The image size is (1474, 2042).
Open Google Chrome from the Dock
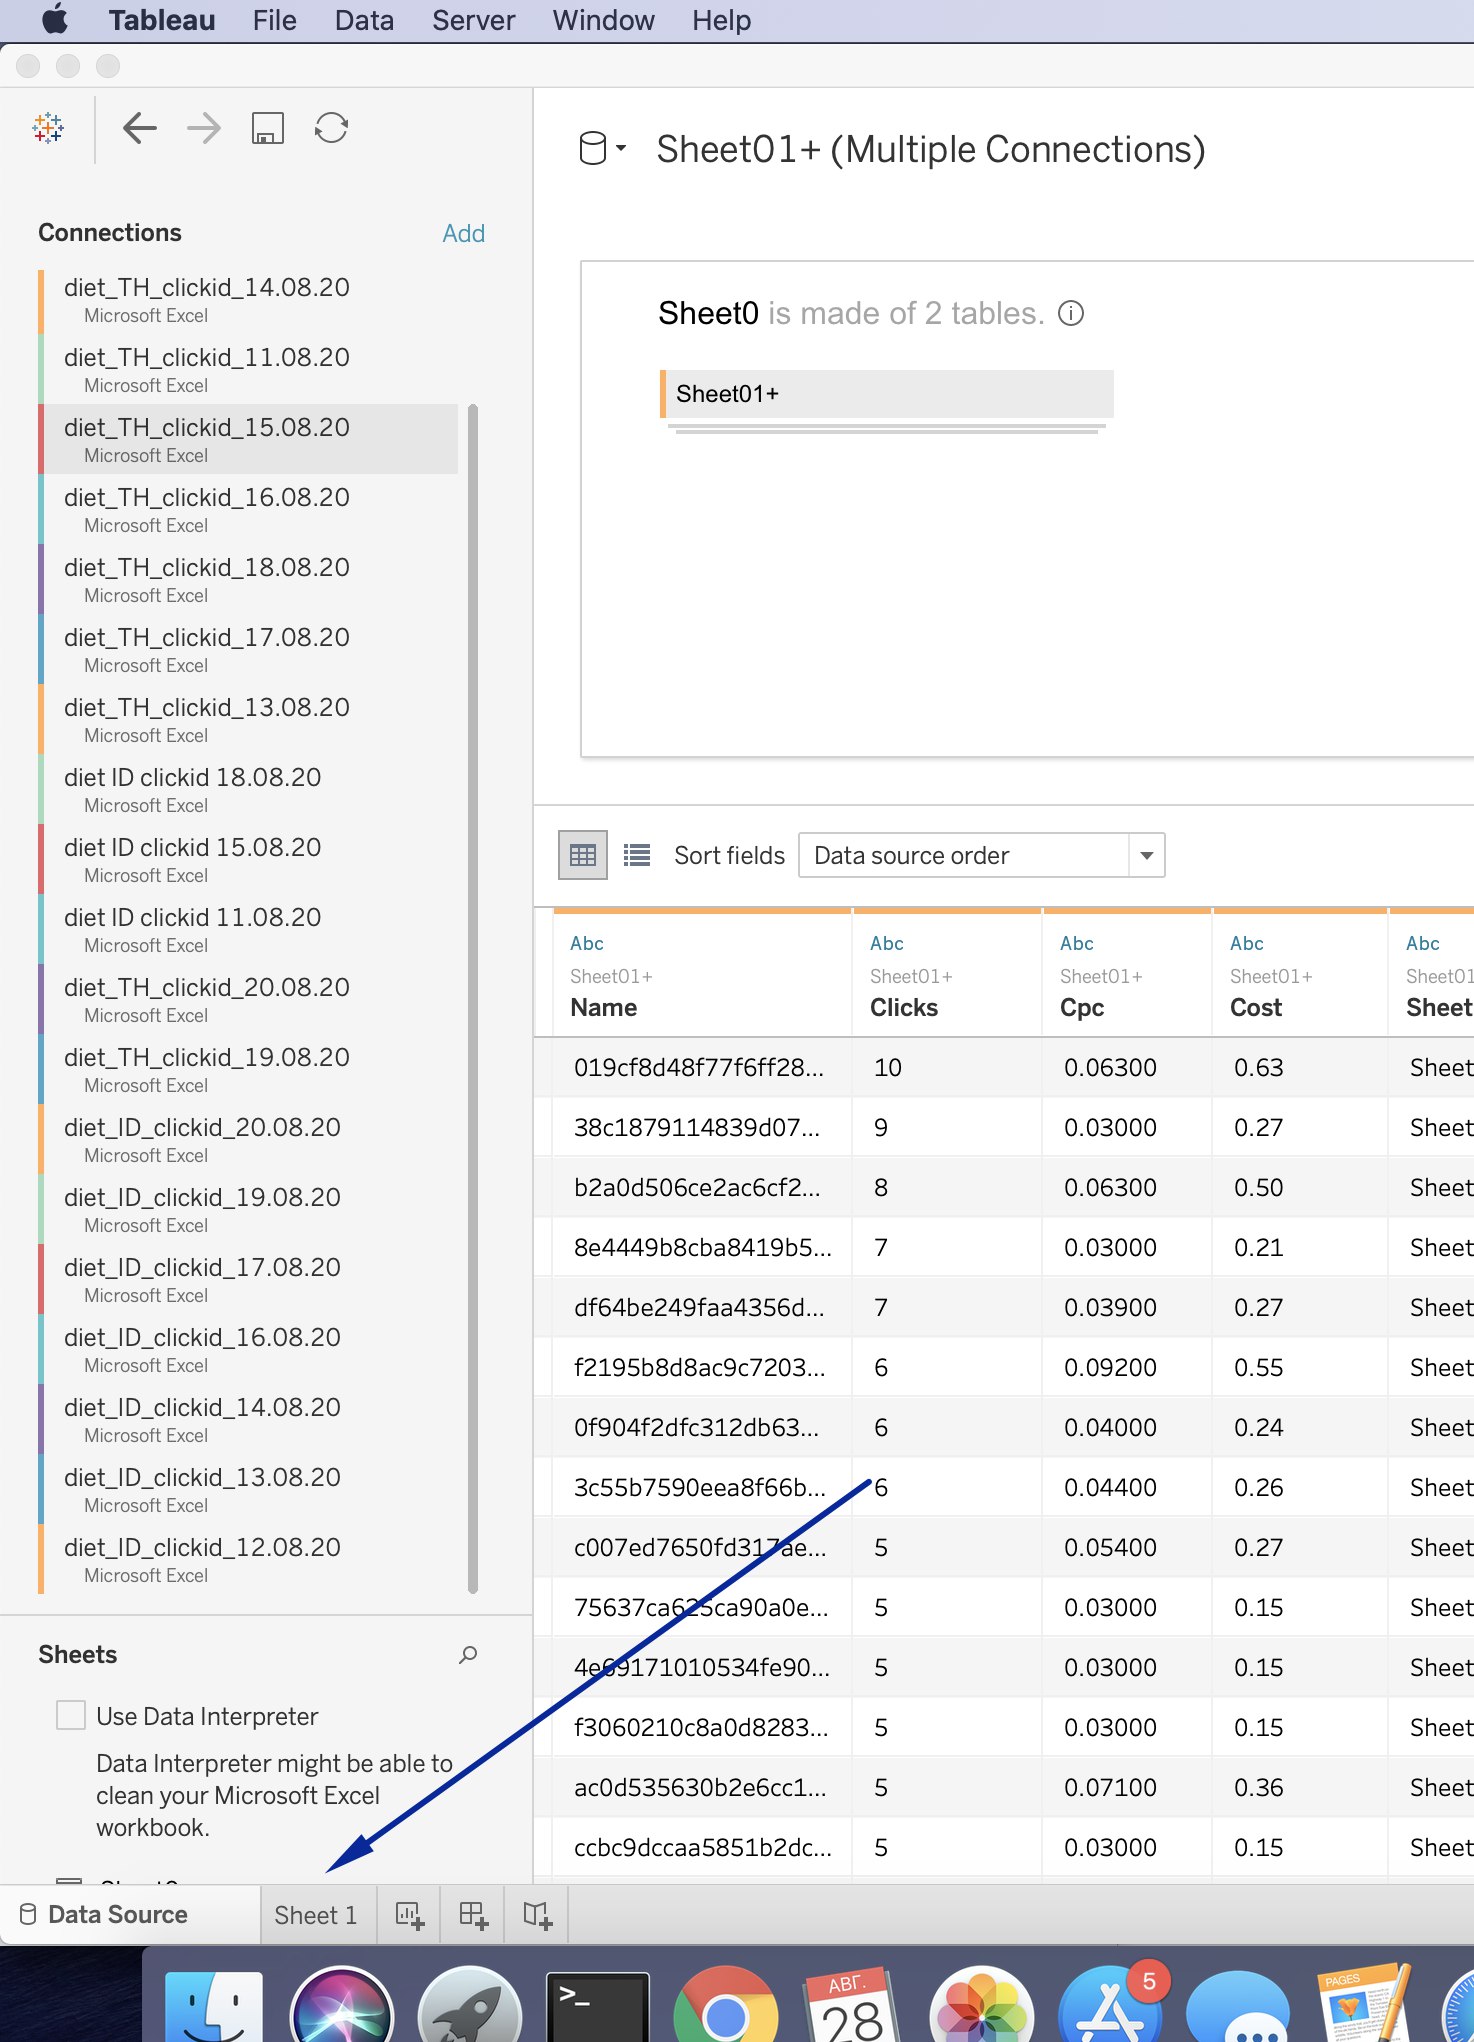tap(726, 2006)
